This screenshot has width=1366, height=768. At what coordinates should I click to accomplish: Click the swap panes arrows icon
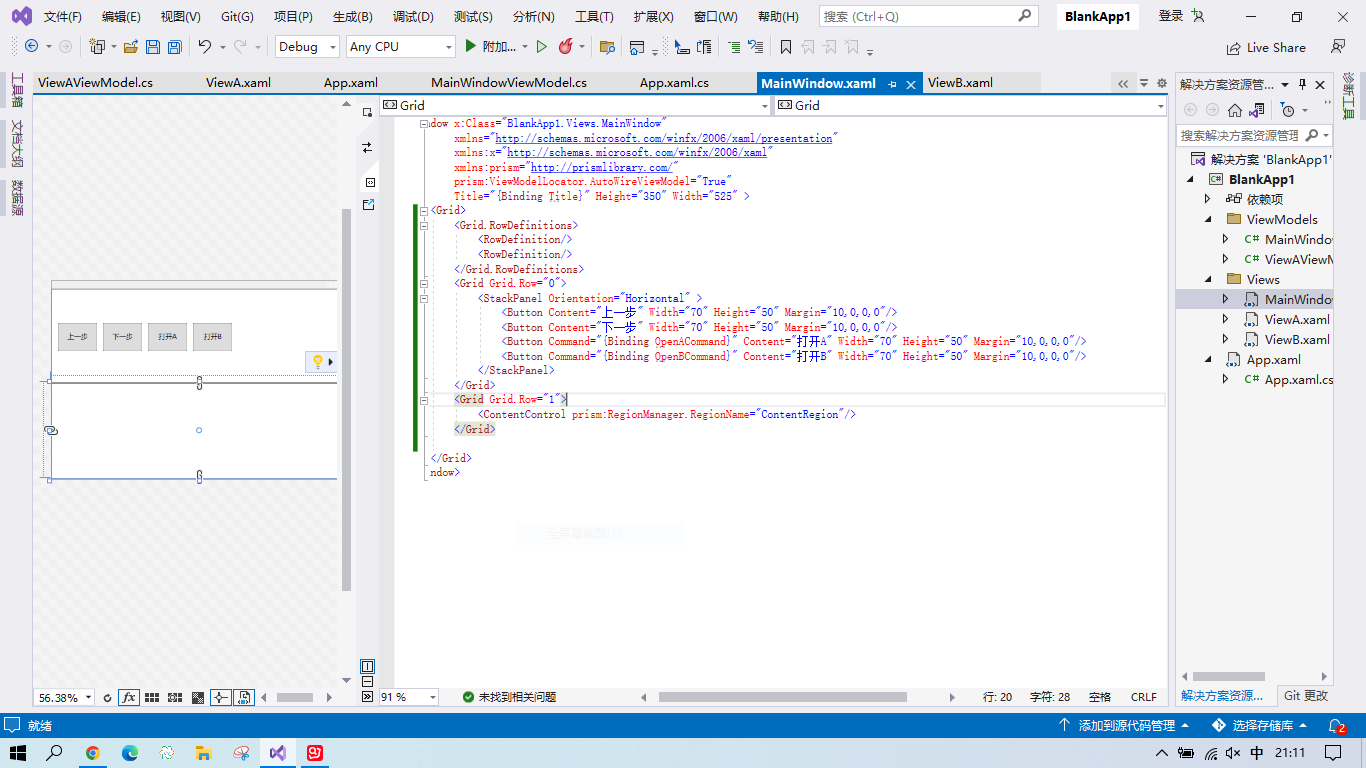pos(367,147)
